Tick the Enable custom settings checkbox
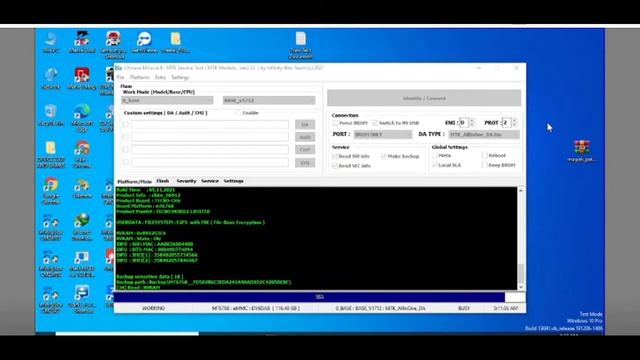The height and width of the screenshot is (360, 640). 238,113
